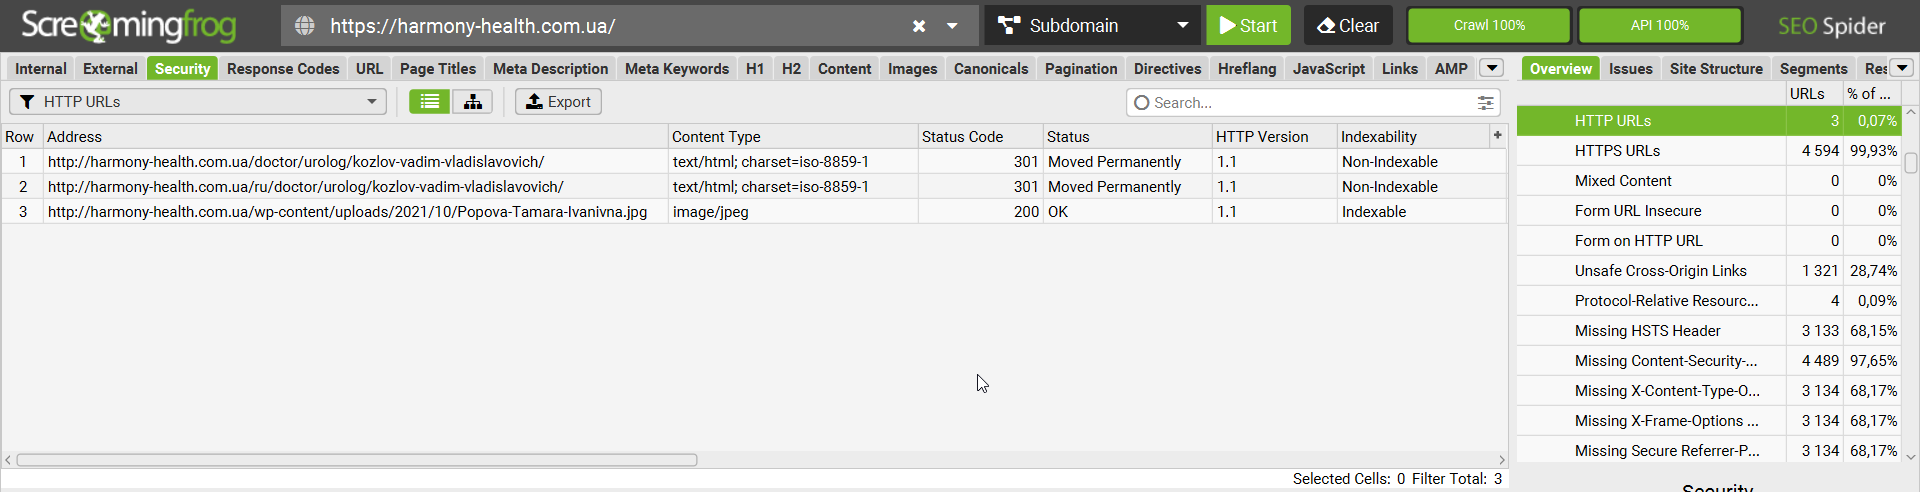Open the Images tab

click(x=912, y=68)
